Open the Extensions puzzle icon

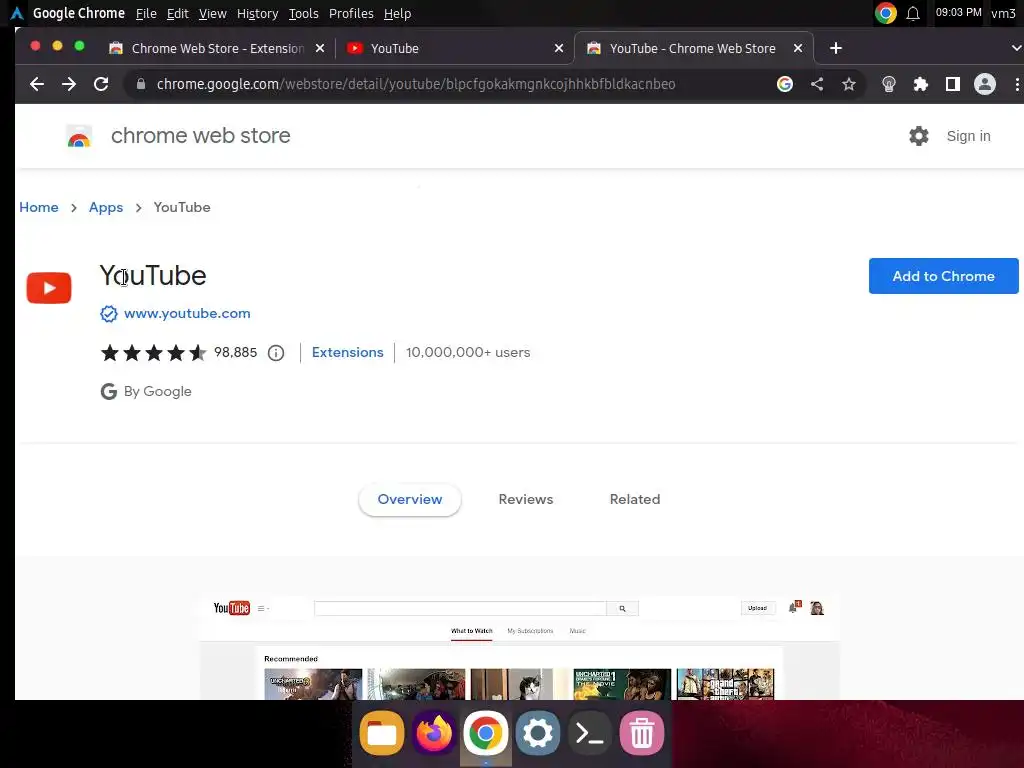921,84
